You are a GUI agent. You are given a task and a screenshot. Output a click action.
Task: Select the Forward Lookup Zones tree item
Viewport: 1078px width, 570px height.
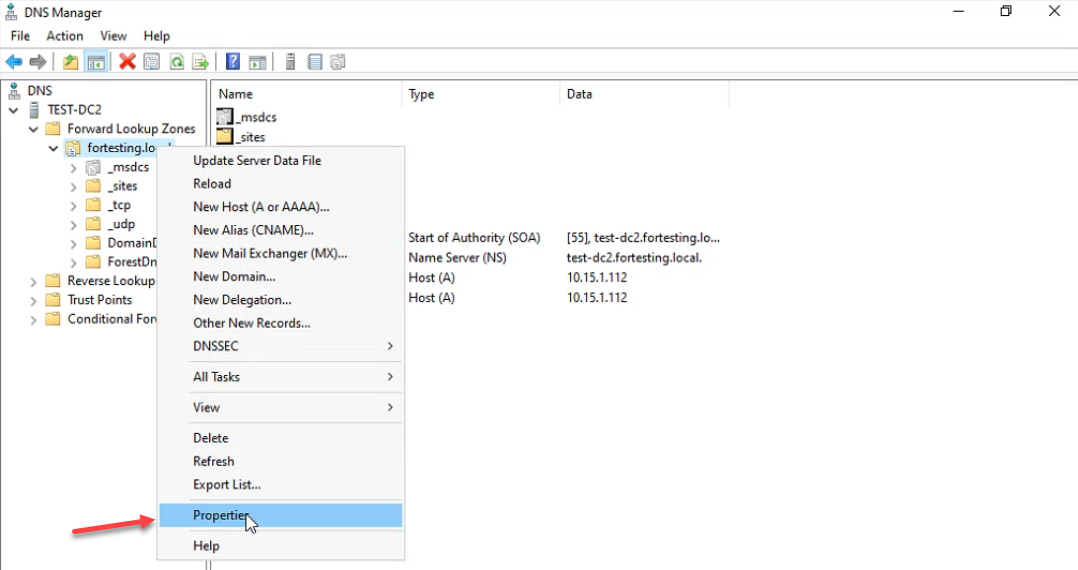coord(131,129)
